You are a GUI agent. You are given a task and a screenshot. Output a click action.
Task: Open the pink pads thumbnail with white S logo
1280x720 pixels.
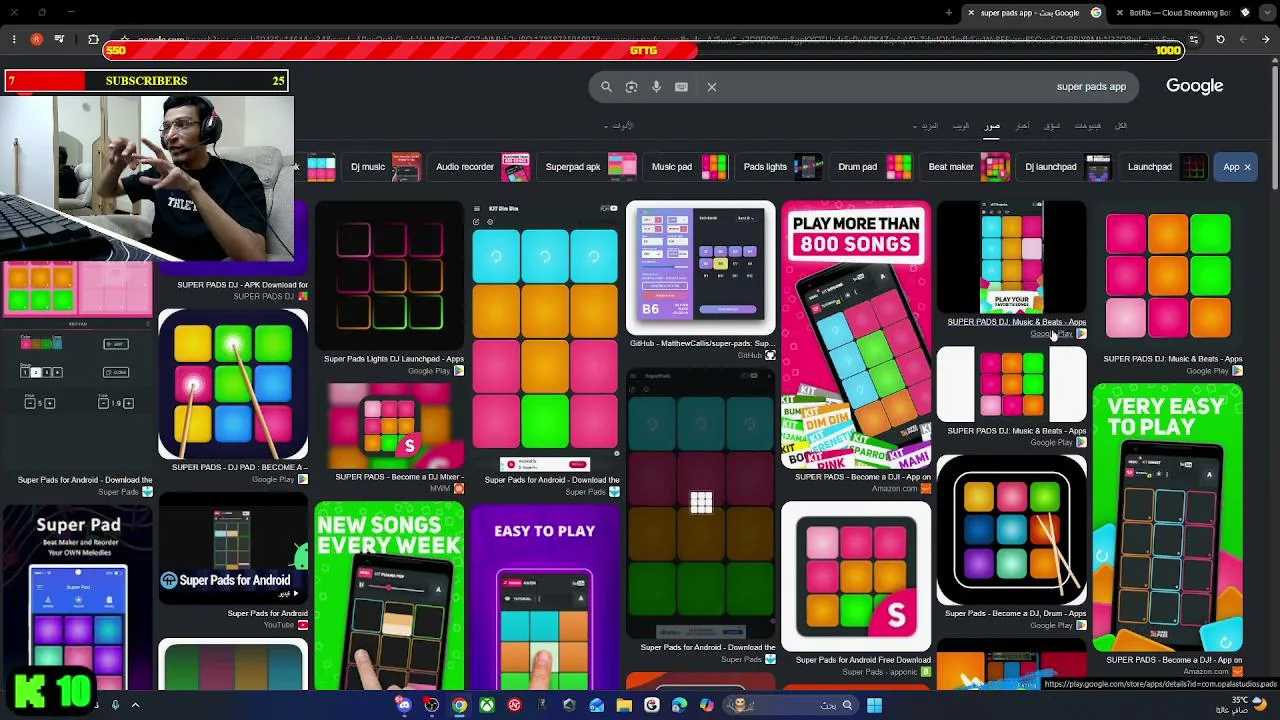click(856, 576)
